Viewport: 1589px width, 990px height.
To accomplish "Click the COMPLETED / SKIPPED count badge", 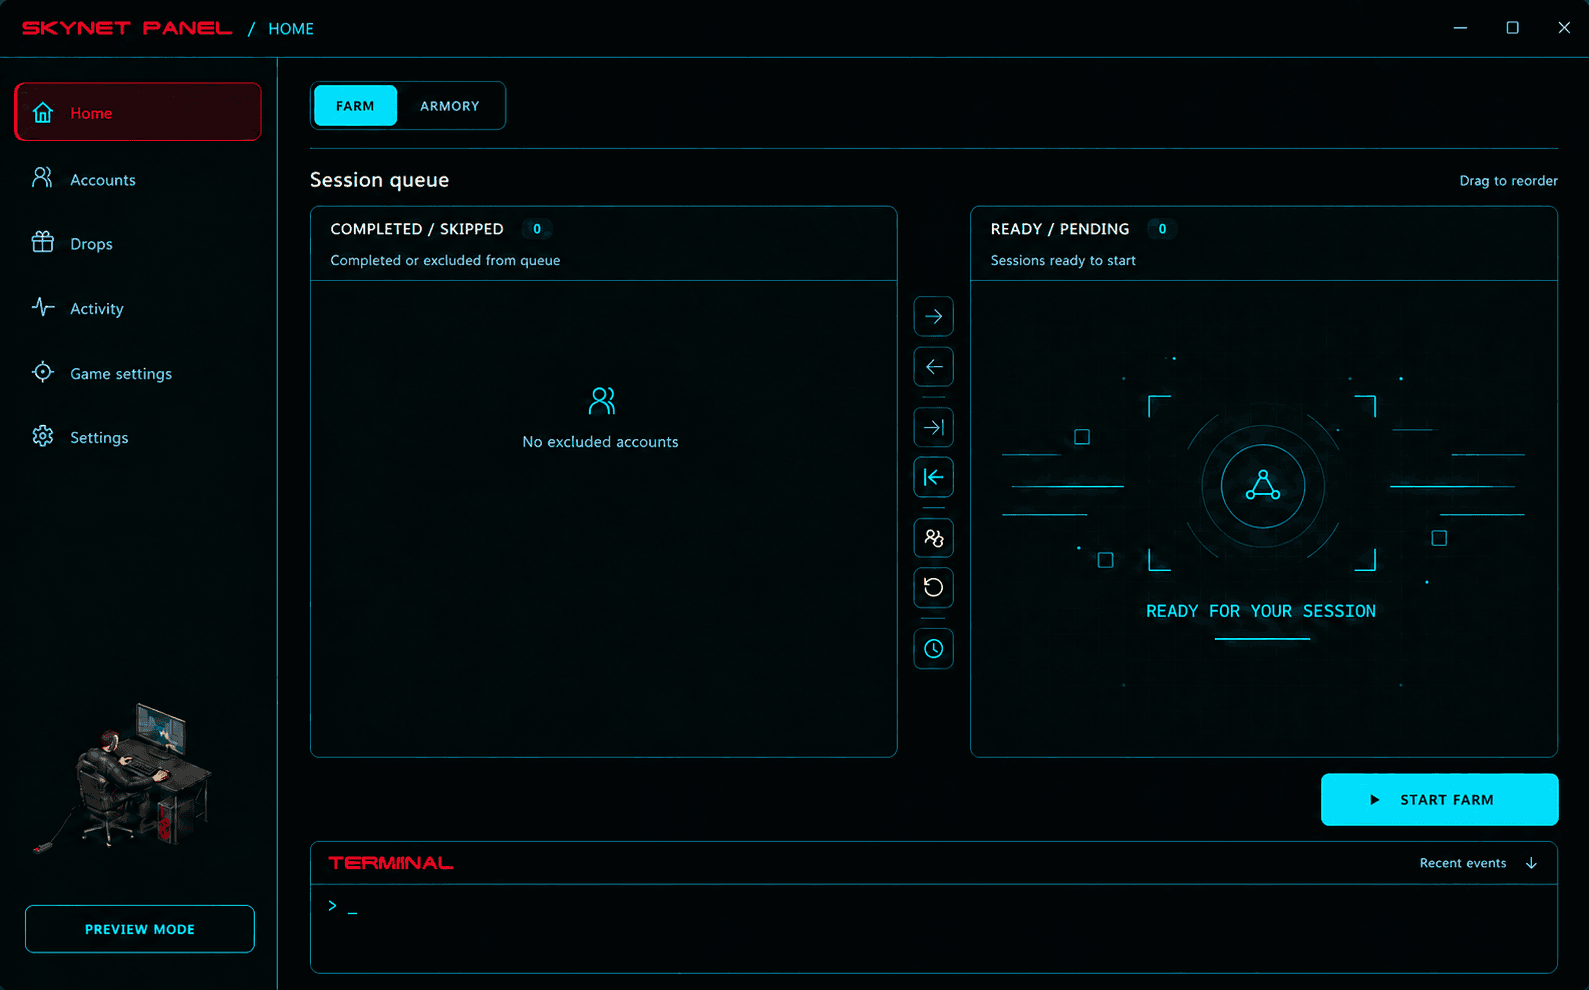I will click(537, 229).
